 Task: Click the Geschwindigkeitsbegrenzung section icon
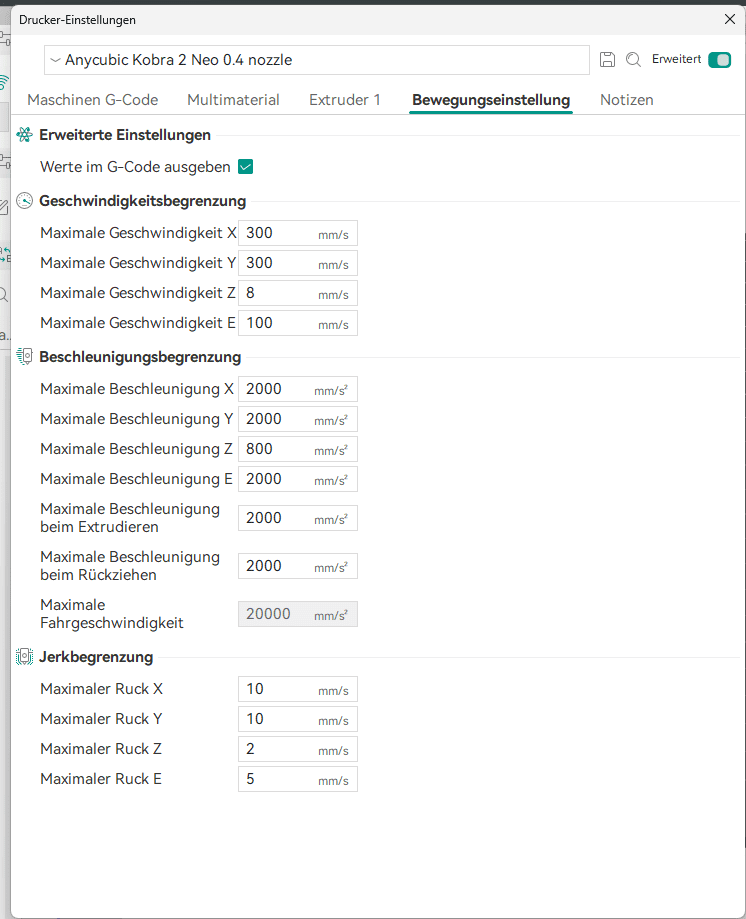coord(25,201)
